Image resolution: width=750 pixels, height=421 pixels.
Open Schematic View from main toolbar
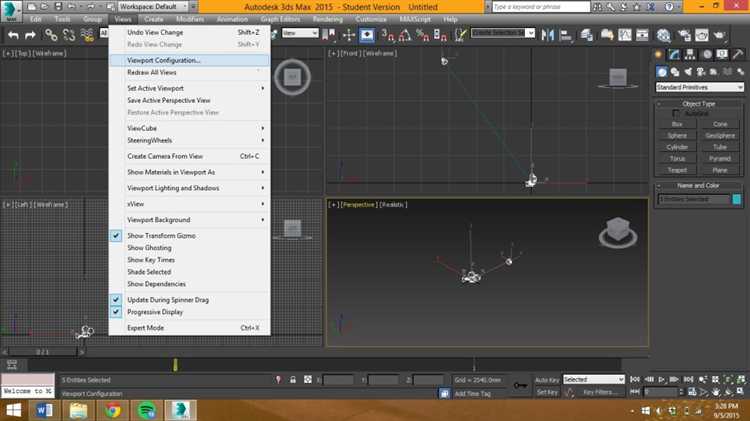coord(642,34)
